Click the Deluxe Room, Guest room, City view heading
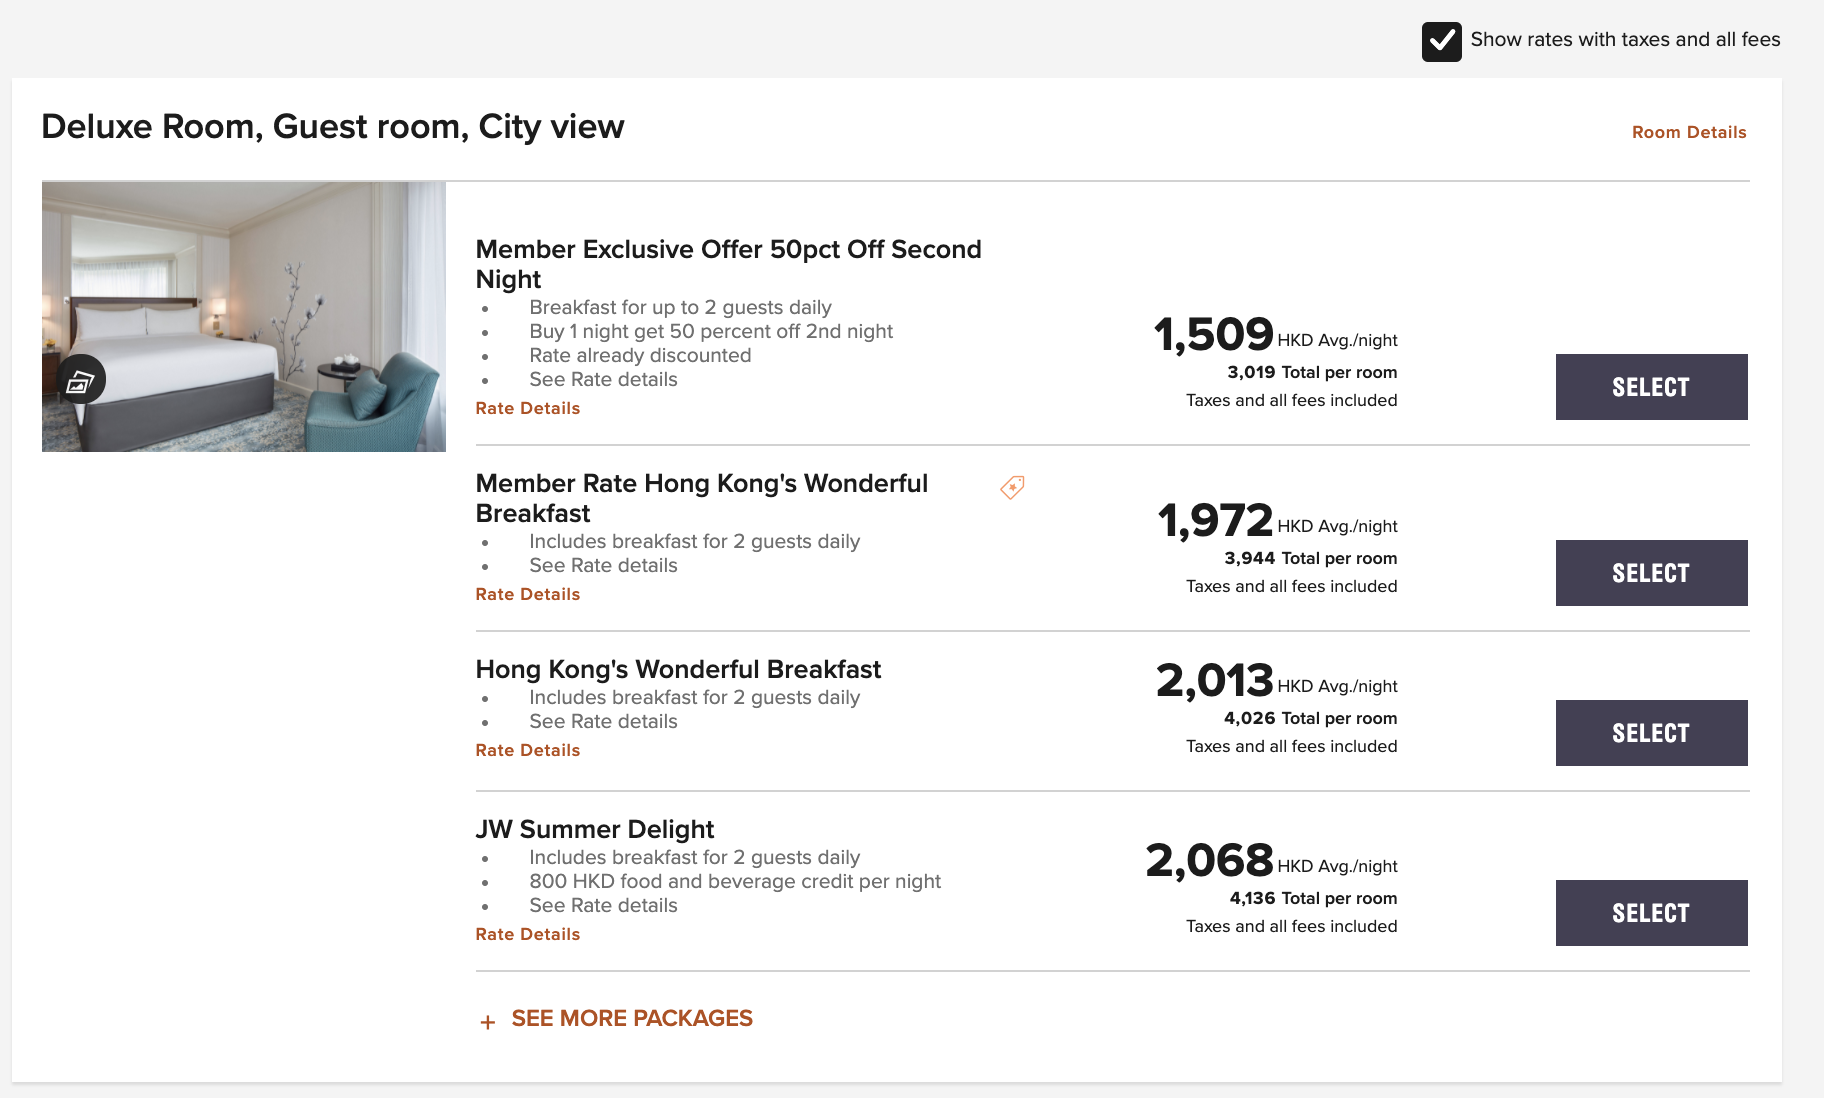Image resolution: width=1824 pixels, height=1098 pixels. pos(332,127)
